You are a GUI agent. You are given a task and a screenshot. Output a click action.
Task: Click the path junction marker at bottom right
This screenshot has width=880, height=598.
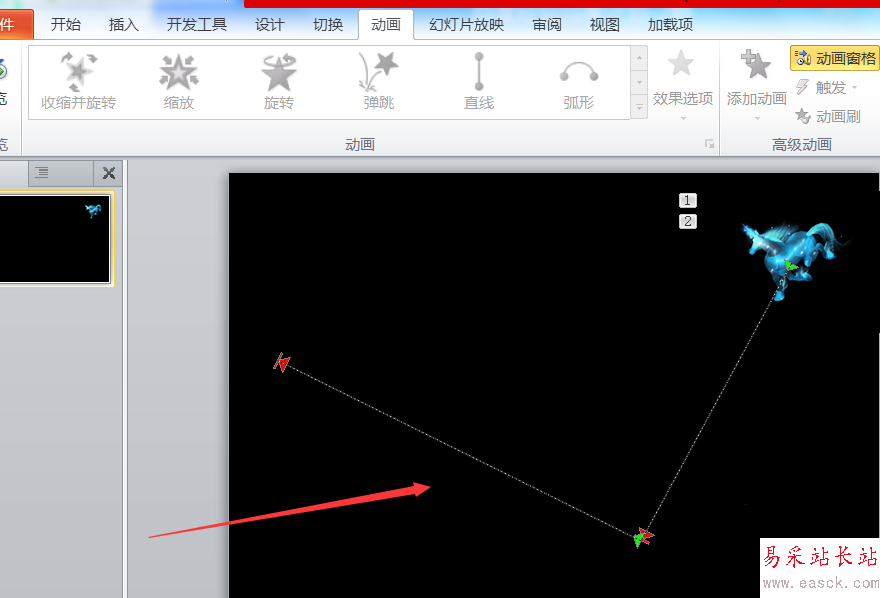coord(643,537)
